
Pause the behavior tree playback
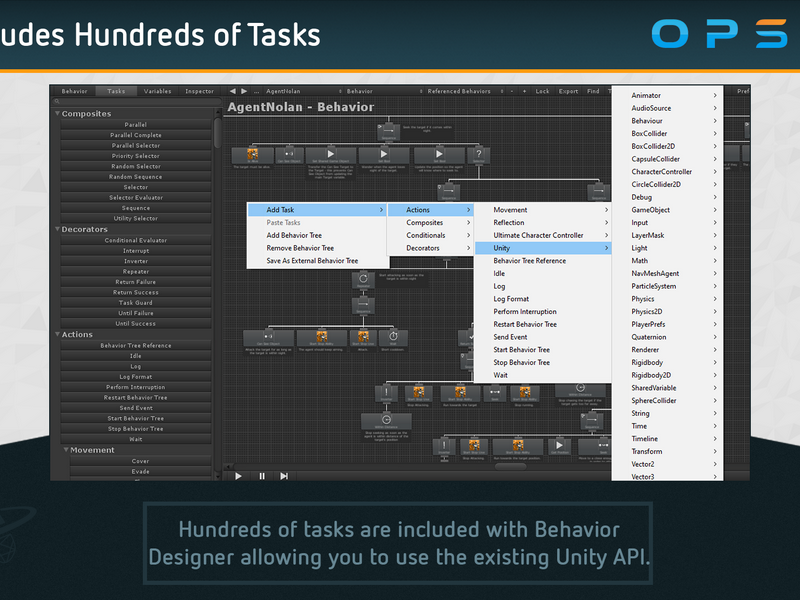[262, 476]
